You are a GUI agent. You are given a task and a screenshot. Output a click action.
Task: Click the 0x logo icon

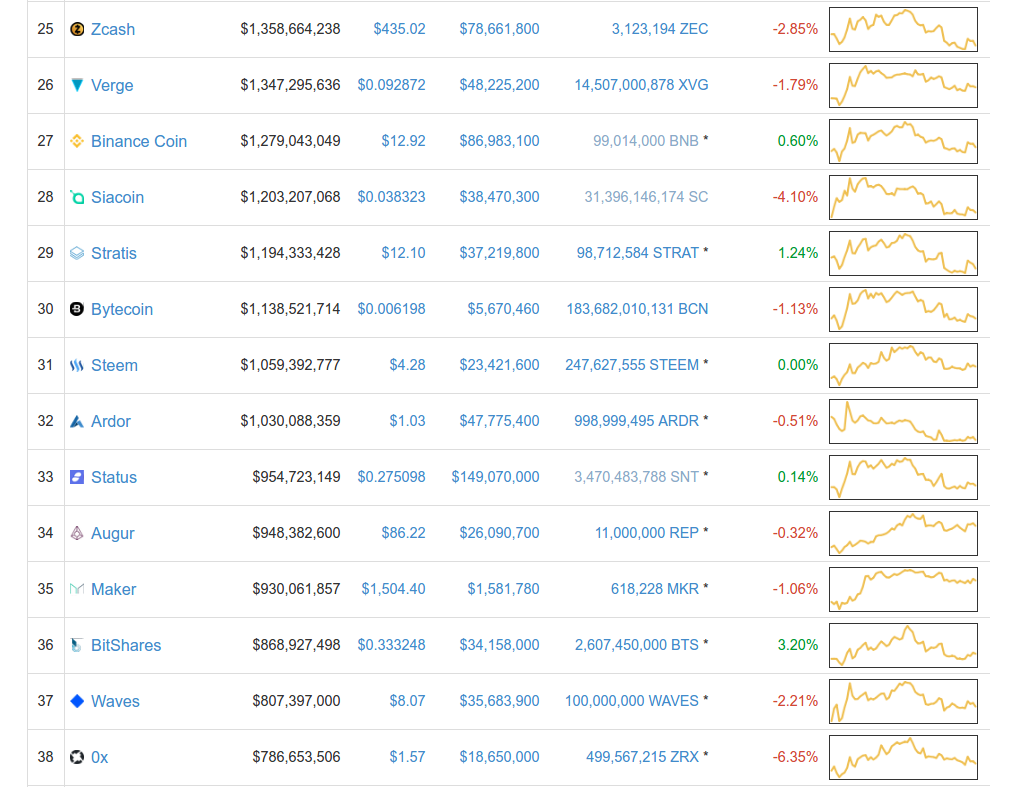click(x=77, y=757)
